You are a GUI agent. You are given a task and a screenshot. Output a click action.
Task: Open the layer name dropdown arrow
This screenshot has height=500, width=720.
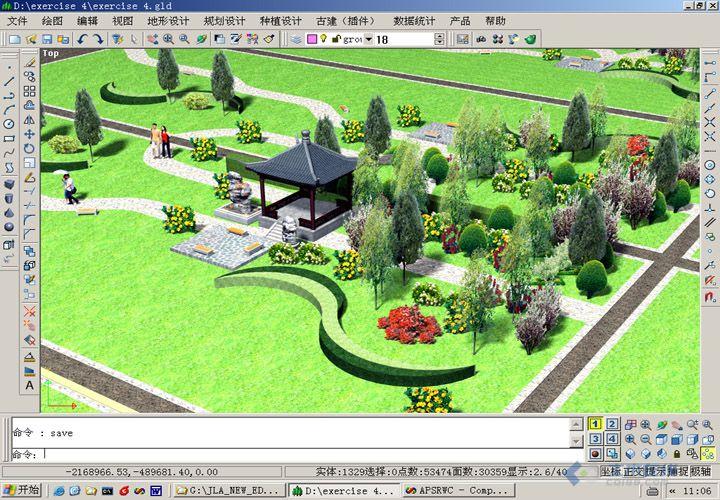[368, 39]
